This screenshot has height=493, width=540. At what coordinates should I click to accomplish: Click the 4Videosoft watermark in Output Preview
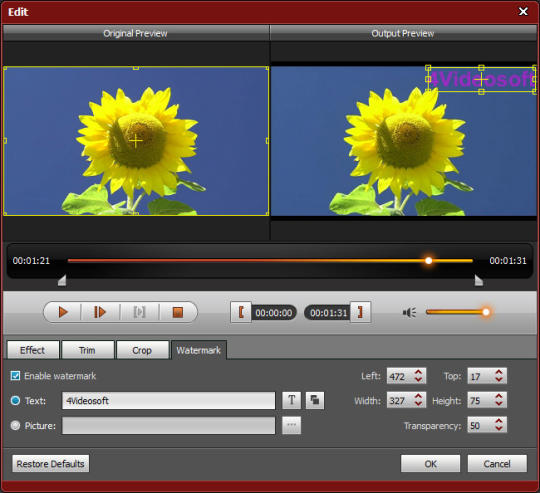(481, 80)
